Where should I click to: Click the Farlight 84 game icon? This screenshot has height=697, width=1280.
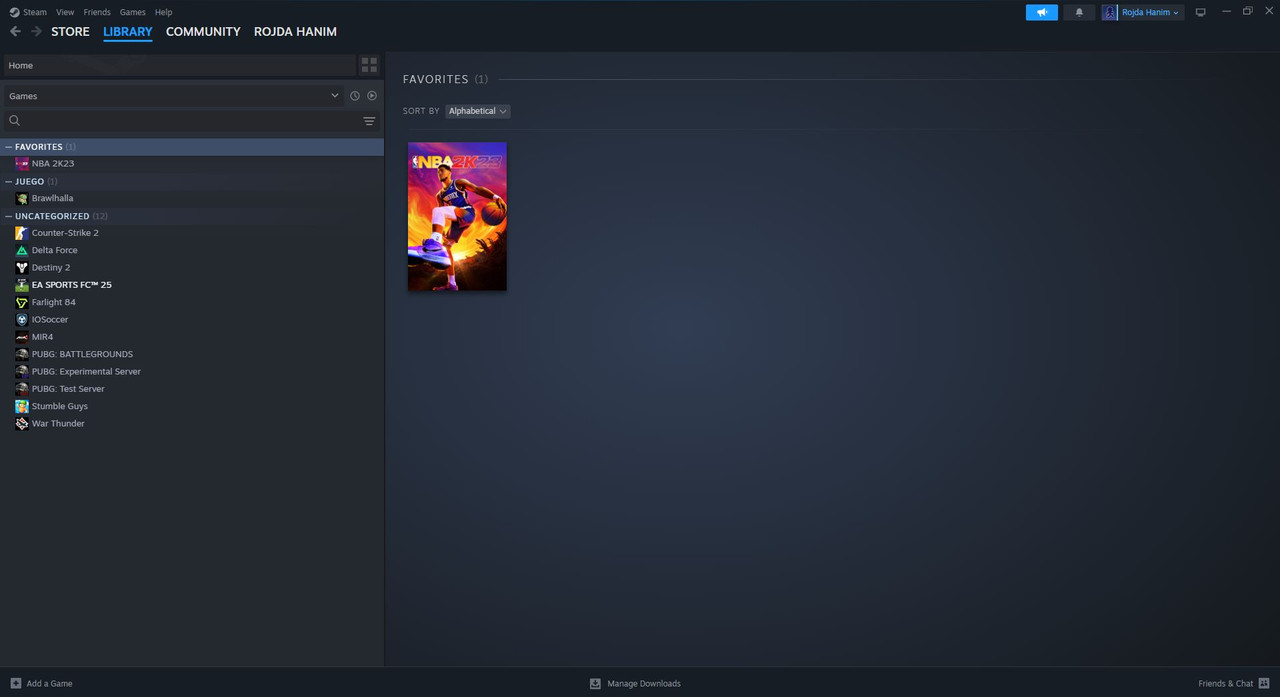pos(22,302)
